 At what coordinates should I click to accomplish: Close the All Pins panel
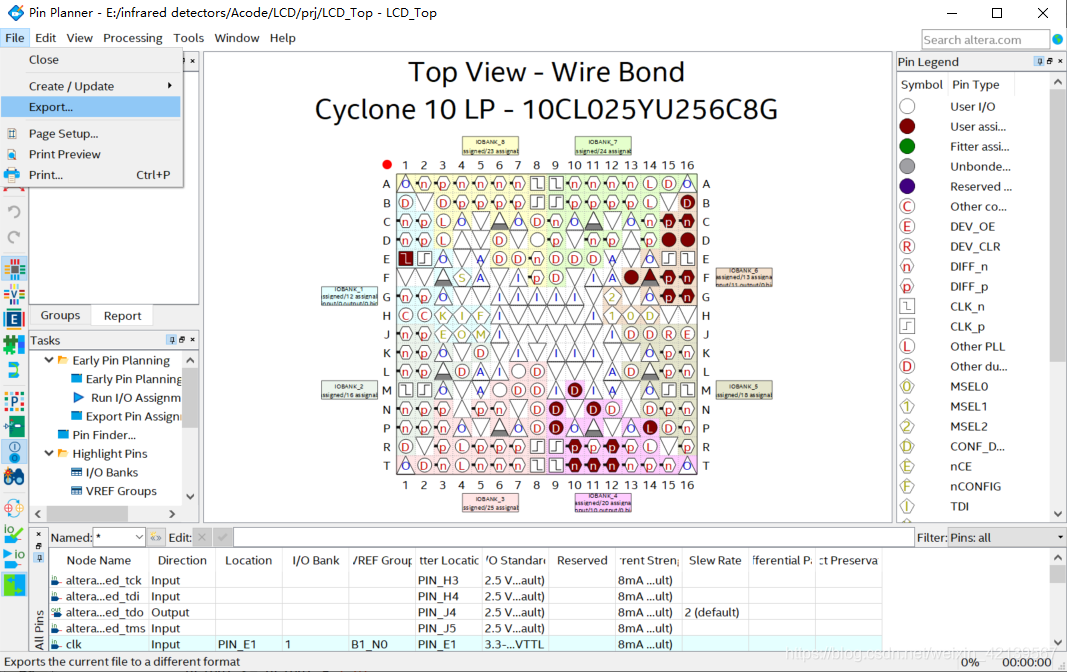click(39, 535)
